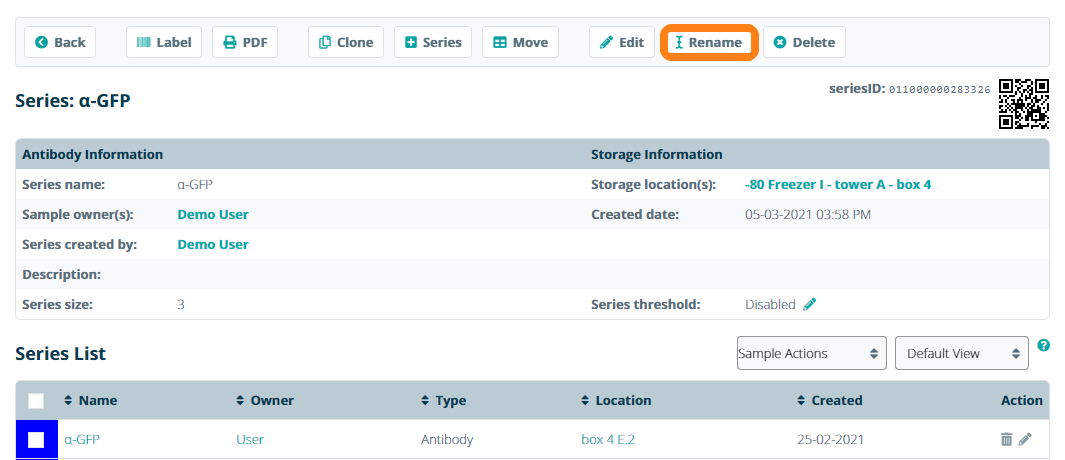
Task: Go Back to previous page
Action: (60, 42)
